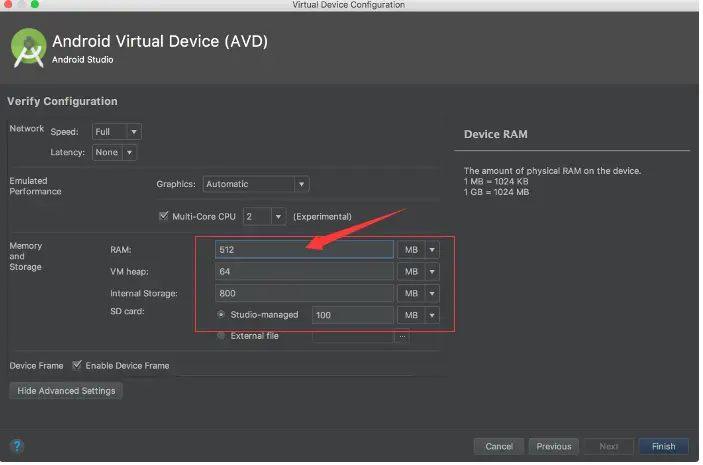Click the Verify Configuration heading
Image resolution: width=703 pixels, height=465 pixels.
point(62,101)
